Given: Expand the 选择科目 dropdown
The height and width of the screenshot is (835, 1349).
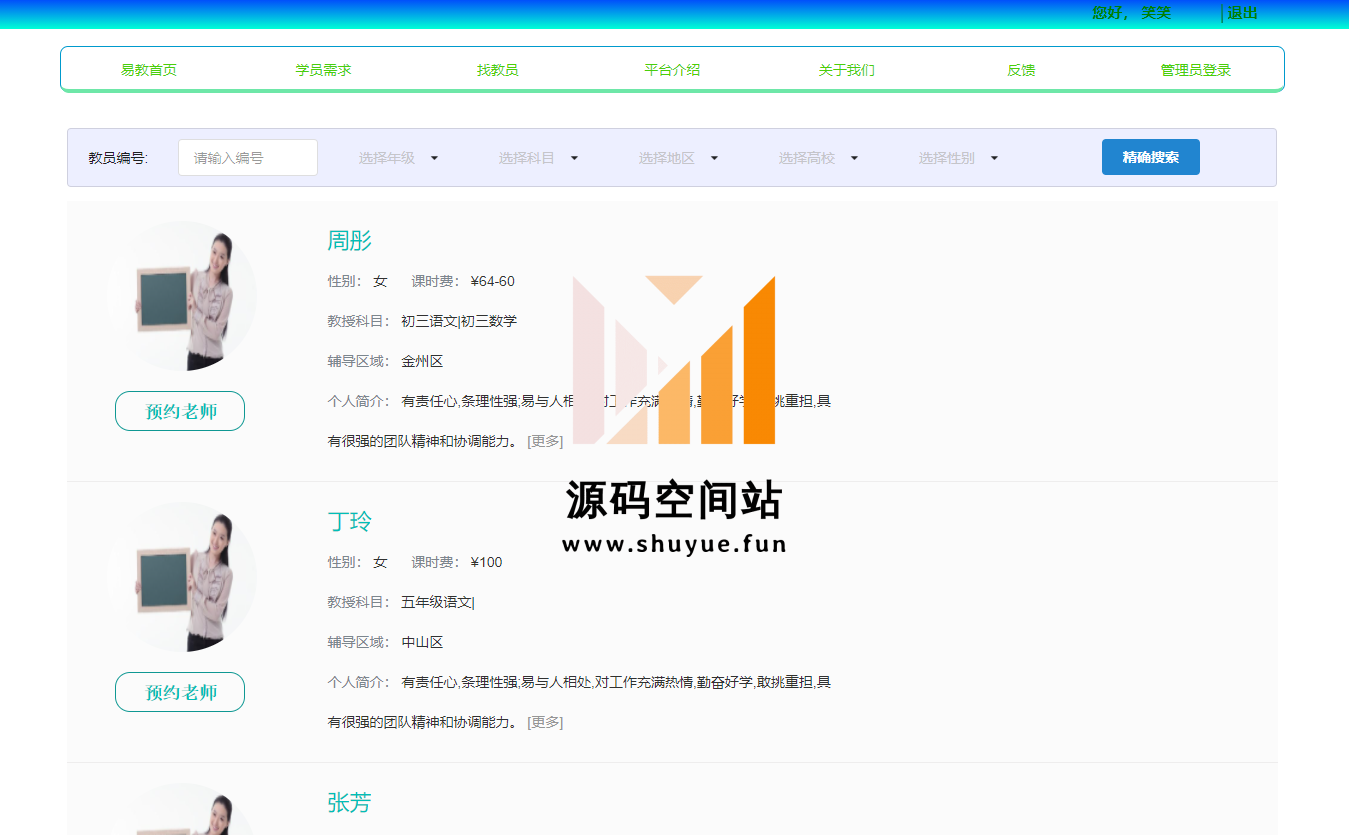Looking at the screenshot, I should click(x=539, y=158).
